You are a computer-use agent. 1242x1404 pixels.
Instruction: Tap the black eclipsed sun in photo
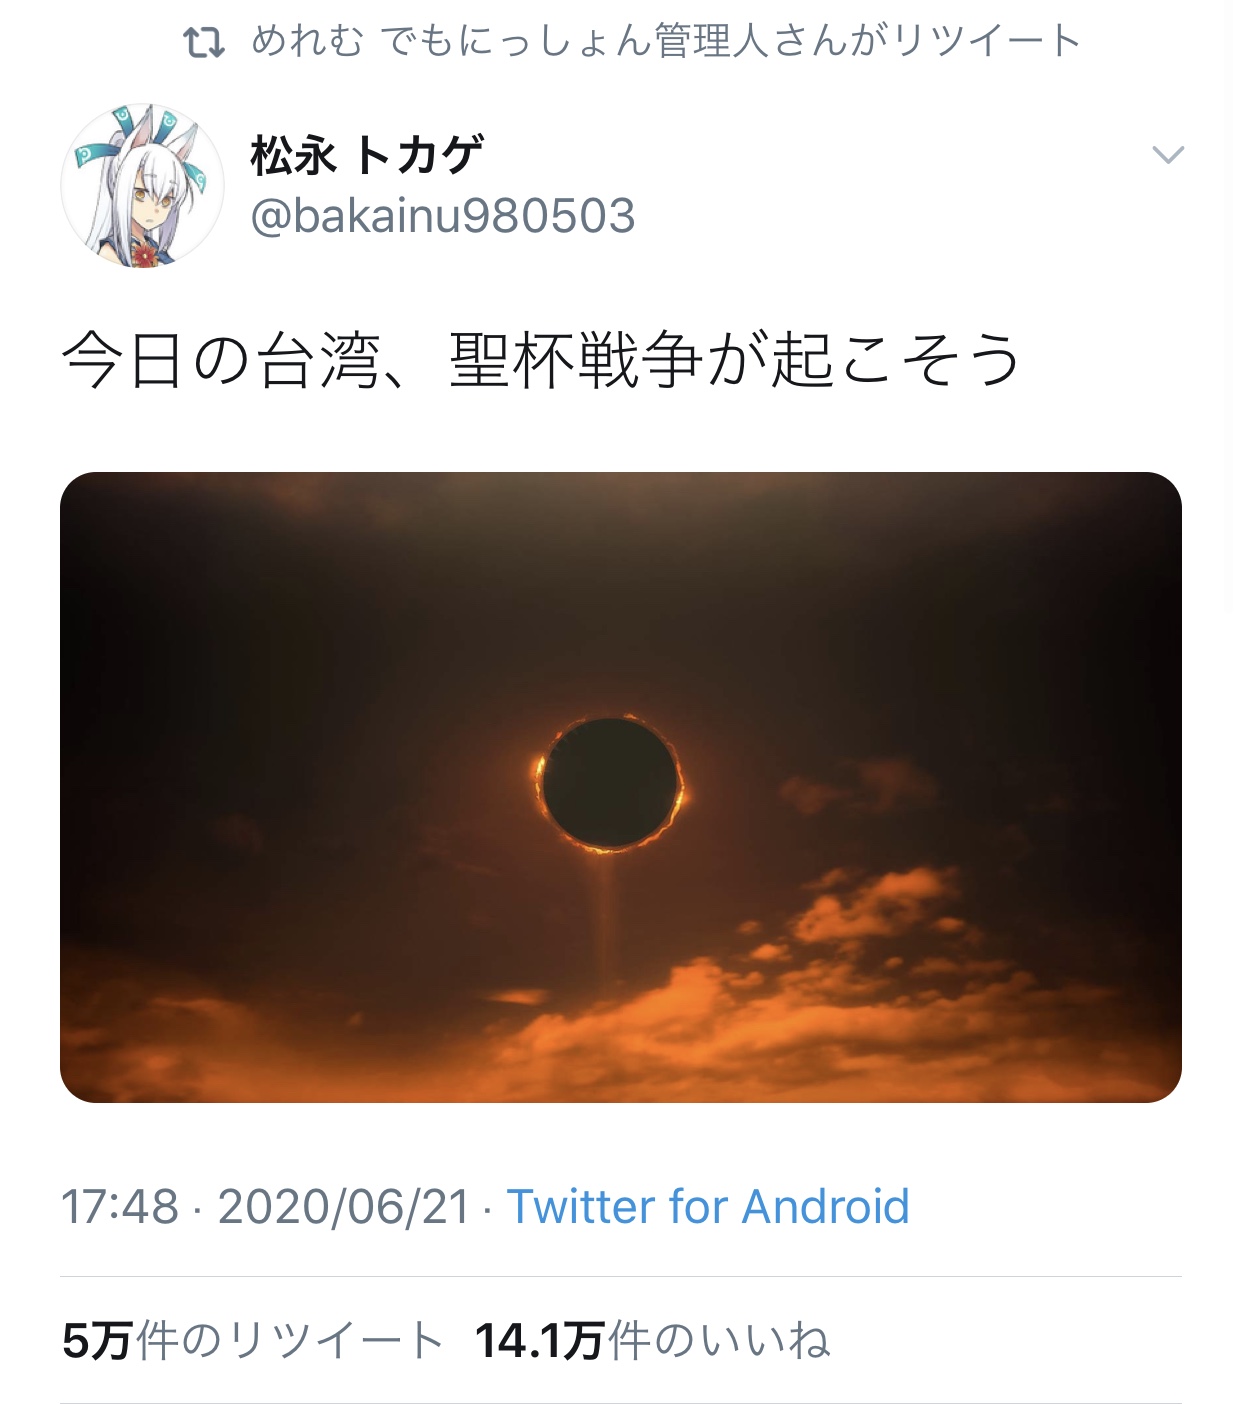click(611, 783)
